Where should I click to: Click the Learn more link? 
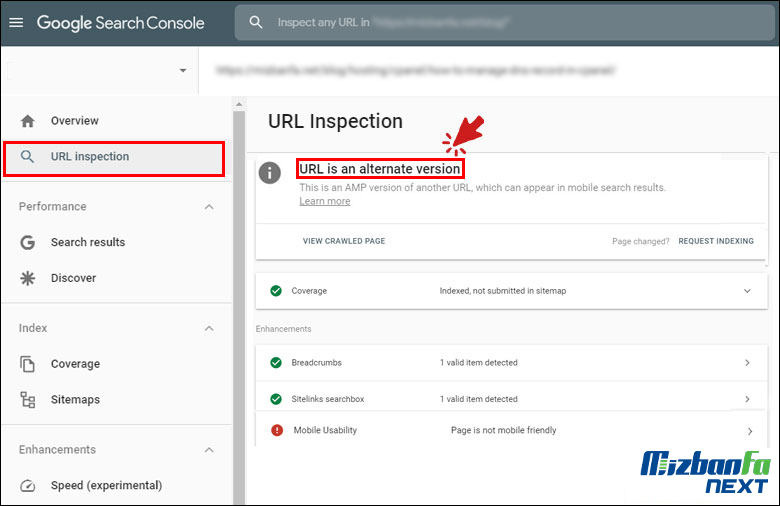pos(325,202)
